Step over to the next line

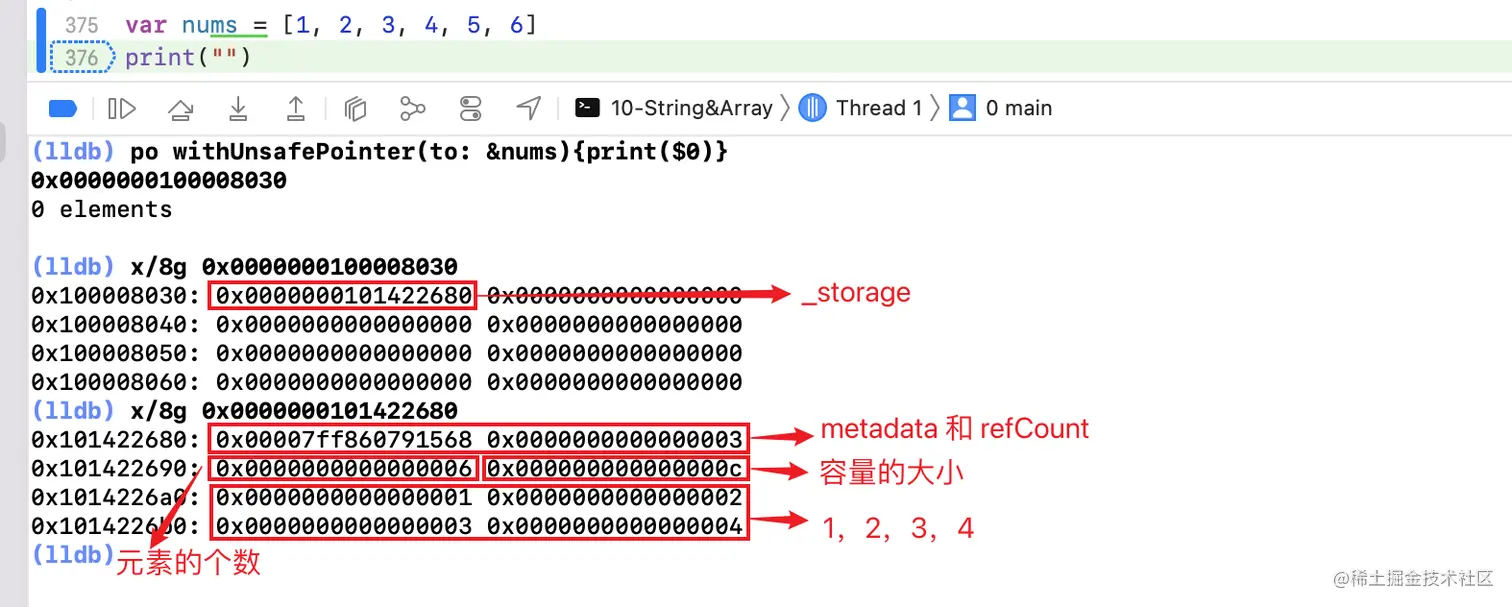click(180, 108)
